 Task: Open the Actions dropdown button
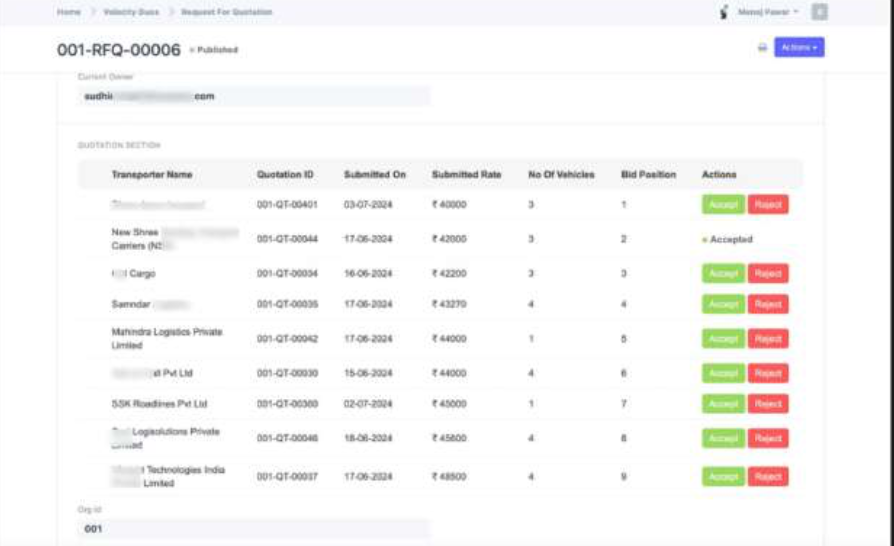(x=799, y=47)
